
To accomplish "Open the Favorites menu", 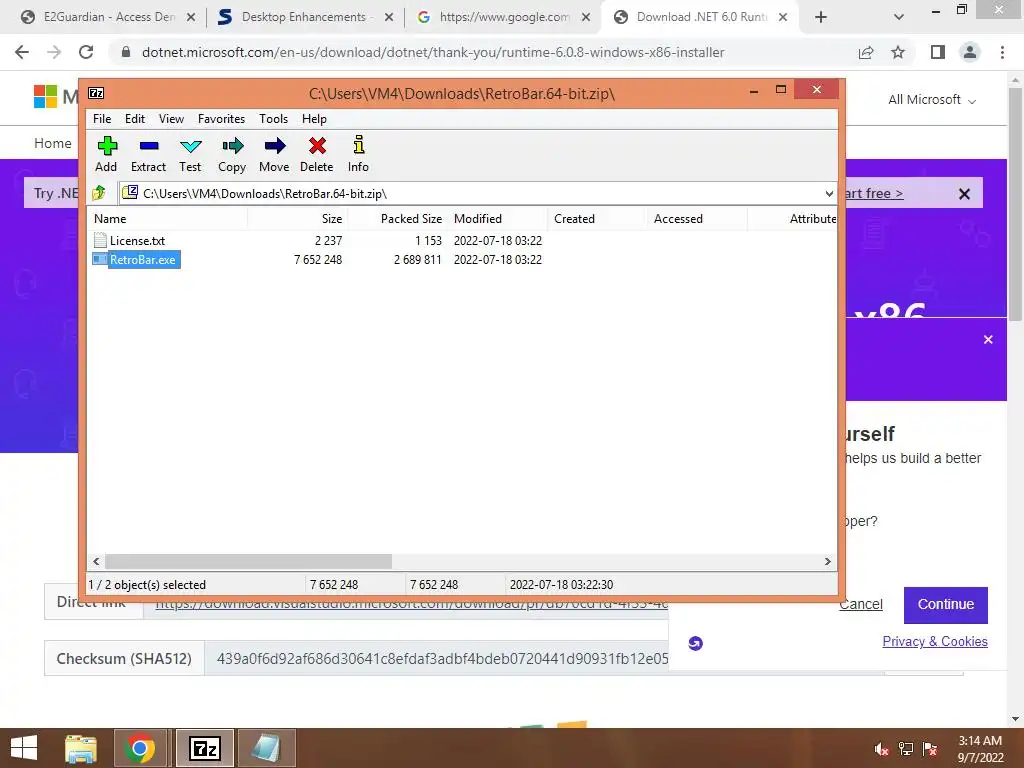I will 221,119.
